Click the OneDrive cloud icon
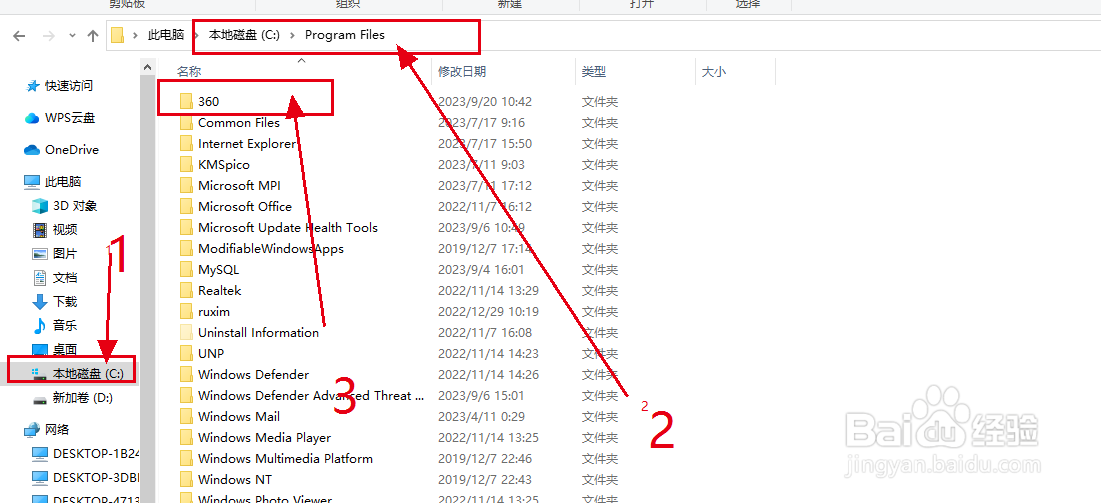Screen dimensions: 1101x503 [32, 150]
